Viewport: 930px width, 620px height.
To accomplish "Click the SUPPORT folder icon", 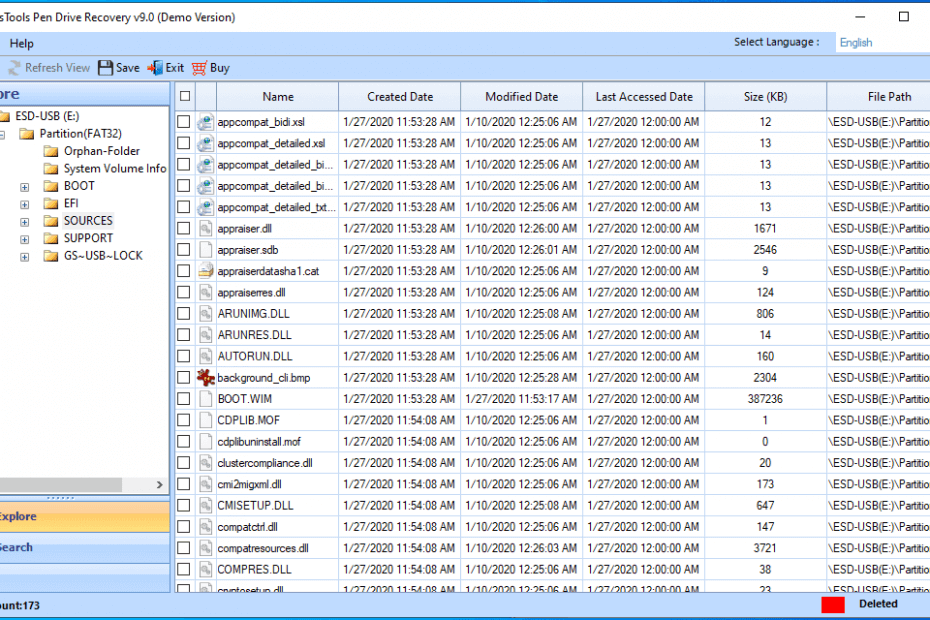I will pos(51,238).
